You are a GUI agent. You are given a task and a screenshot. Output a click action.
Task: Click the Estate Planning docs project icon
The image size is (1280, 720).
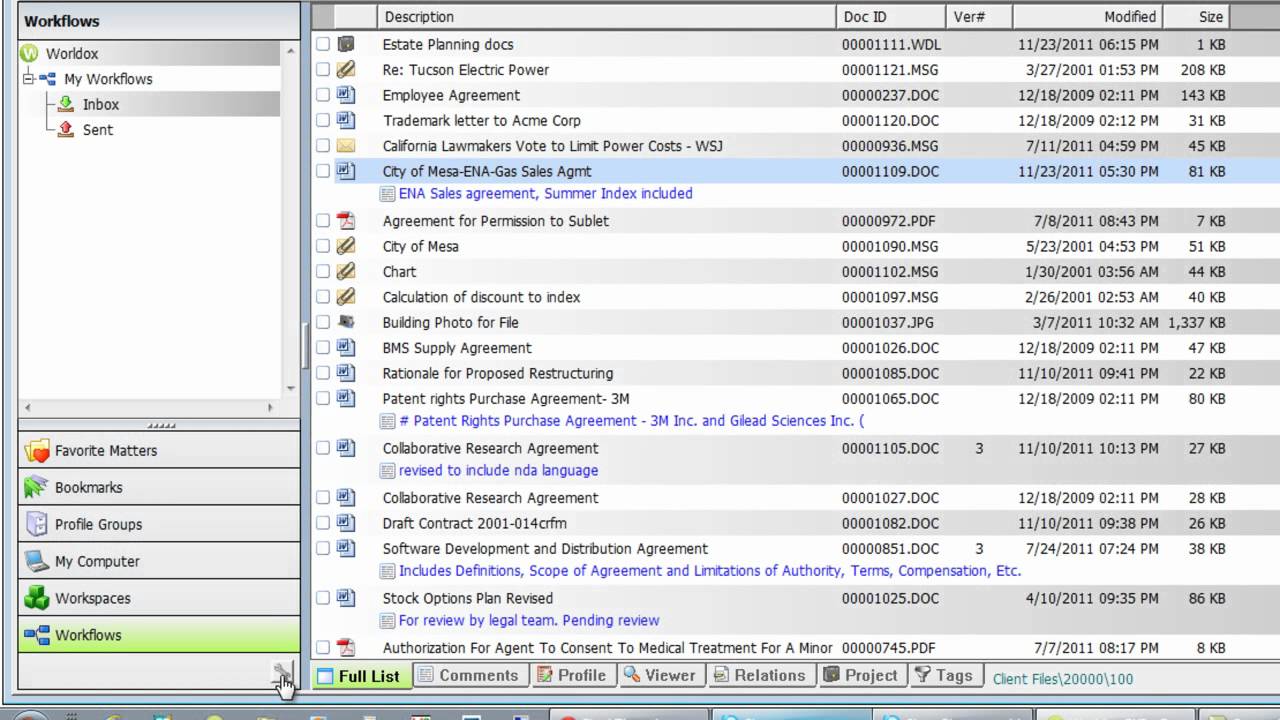(x=346, y=44)
